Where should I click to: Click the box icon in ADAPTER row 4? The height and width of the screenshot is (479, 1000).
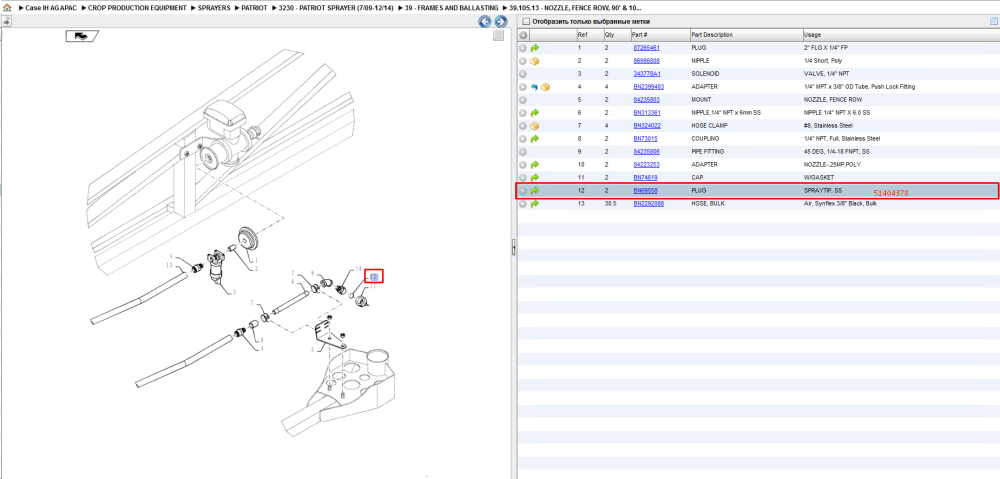tap(545, 87)
